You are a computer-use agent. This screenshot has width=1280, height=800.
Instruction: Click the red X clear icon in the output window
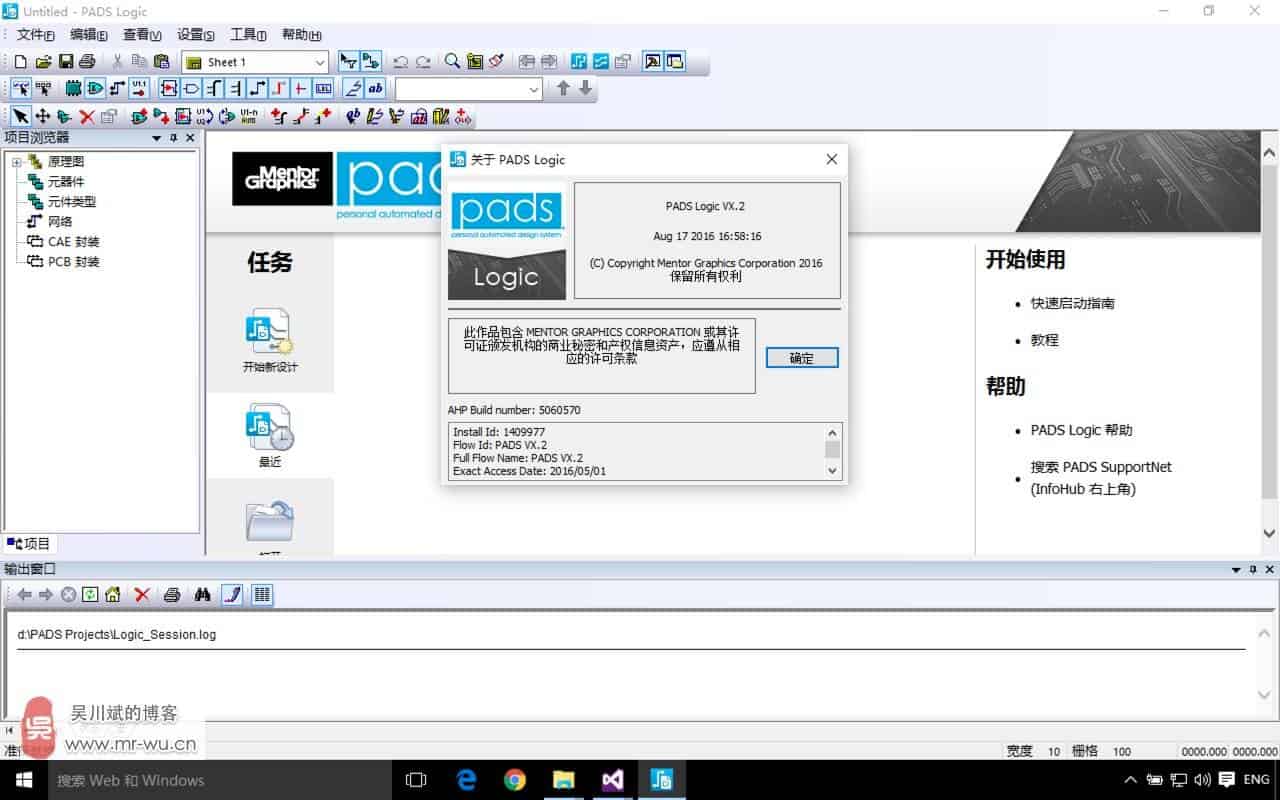point(142,594)
